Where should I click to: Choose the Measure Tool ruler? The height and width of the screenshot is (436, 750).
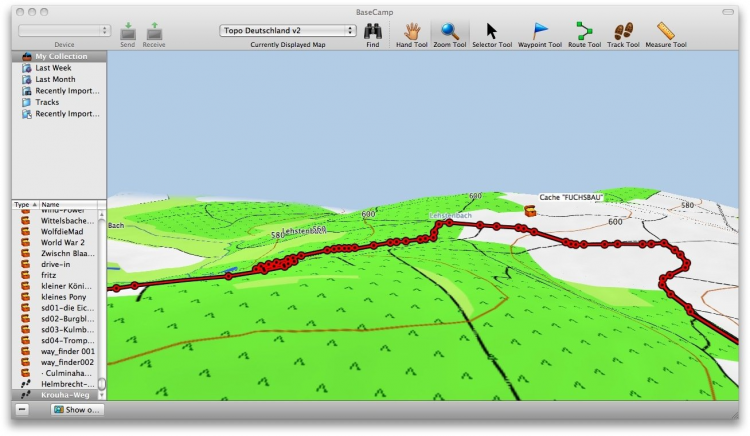pos(666,35)
